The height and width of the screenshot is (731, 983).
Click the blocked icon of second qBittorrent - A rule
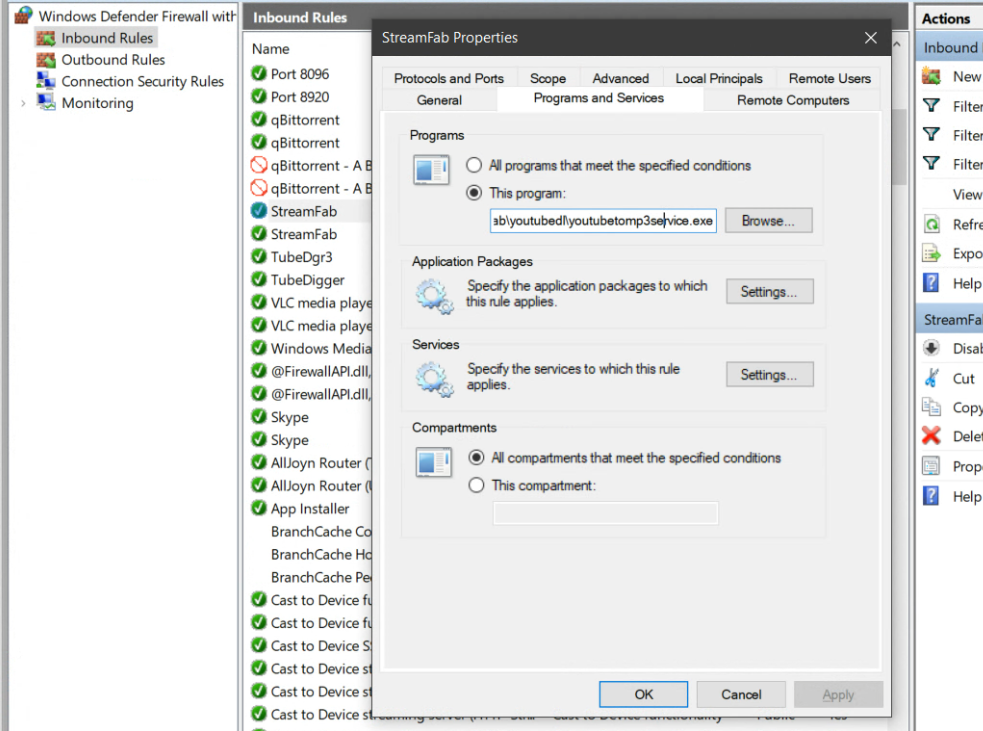click(x=259, y=188)
